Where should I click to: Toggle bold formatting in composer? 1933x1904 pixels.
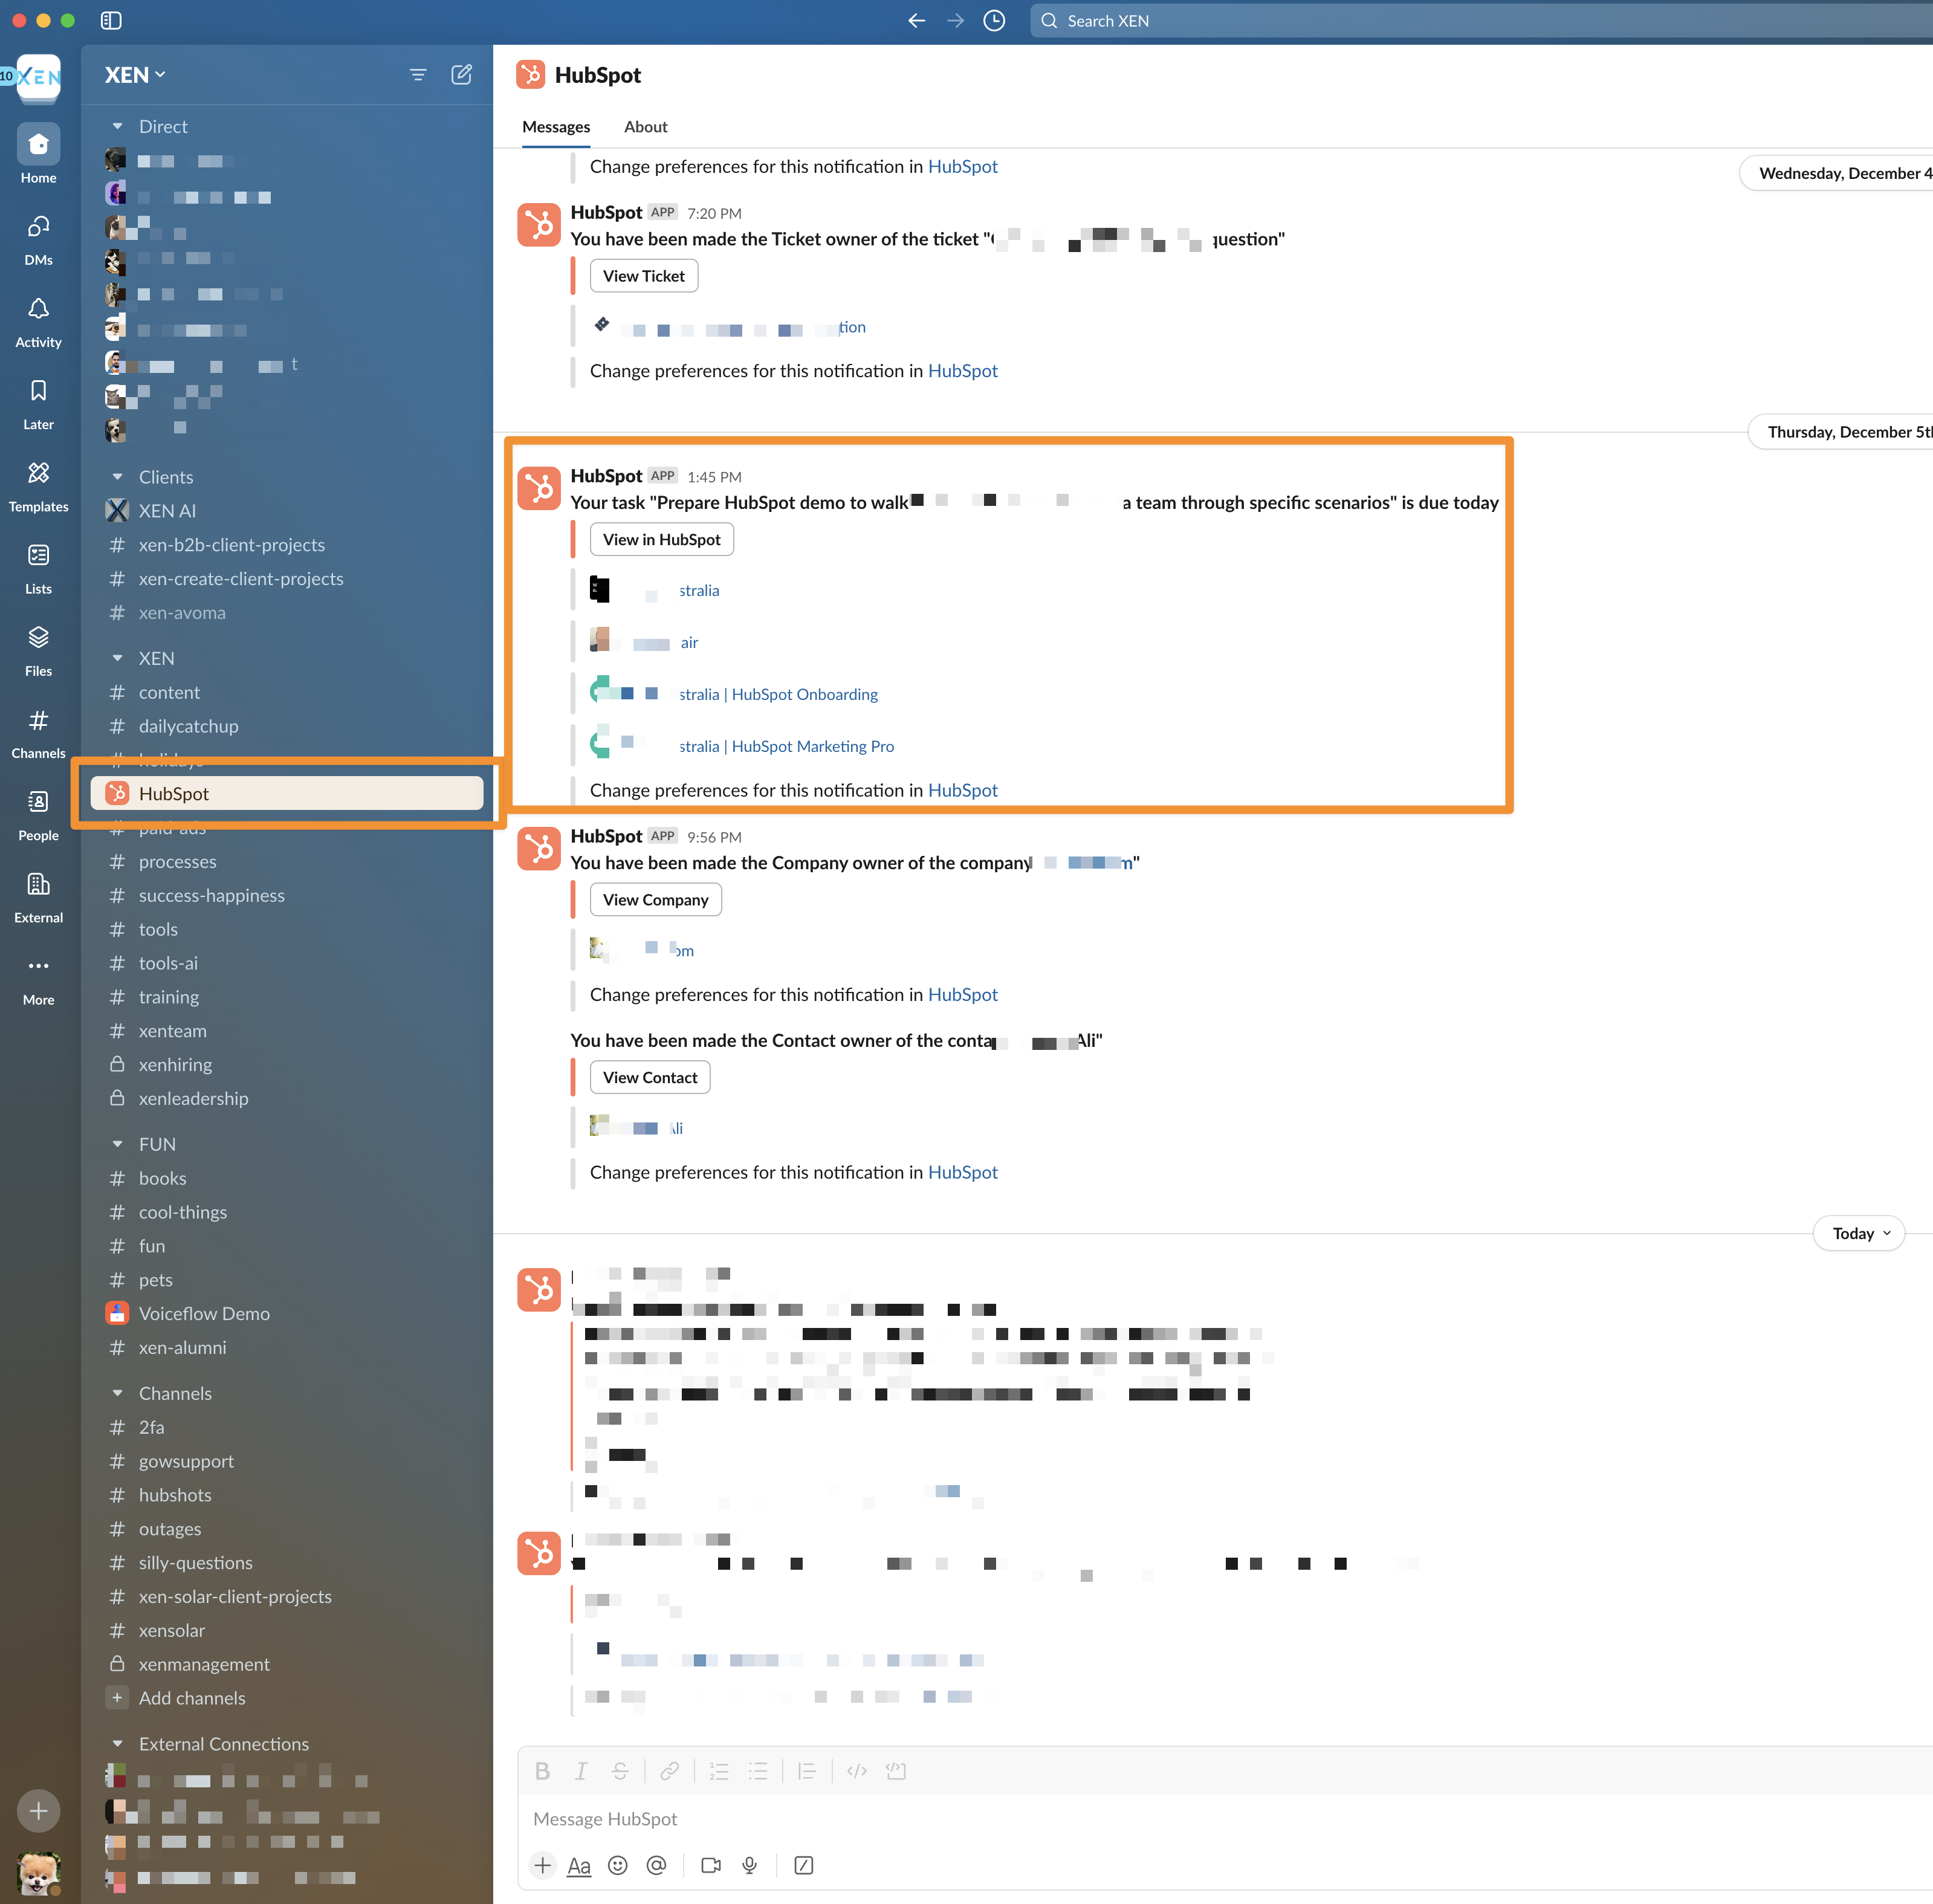click(542, 1771)
